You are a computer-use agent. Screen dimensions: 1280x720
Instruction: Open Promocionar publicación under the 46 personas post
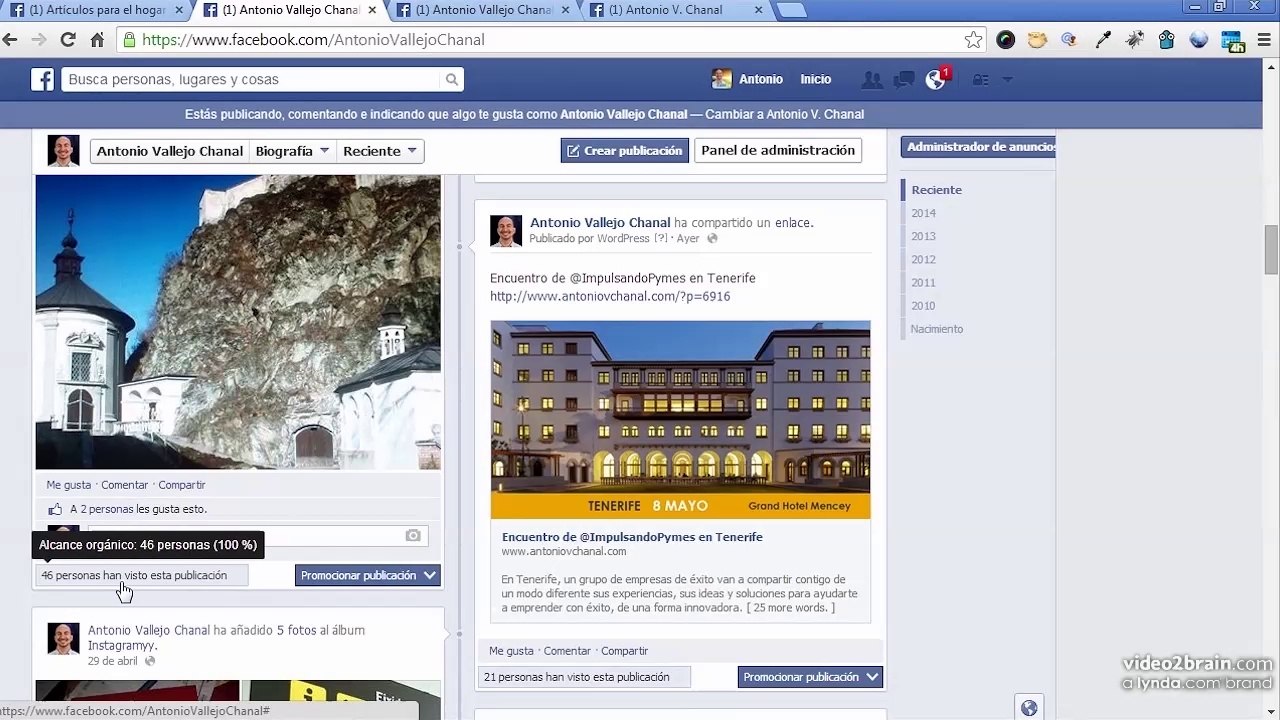[x=368, y=576]
